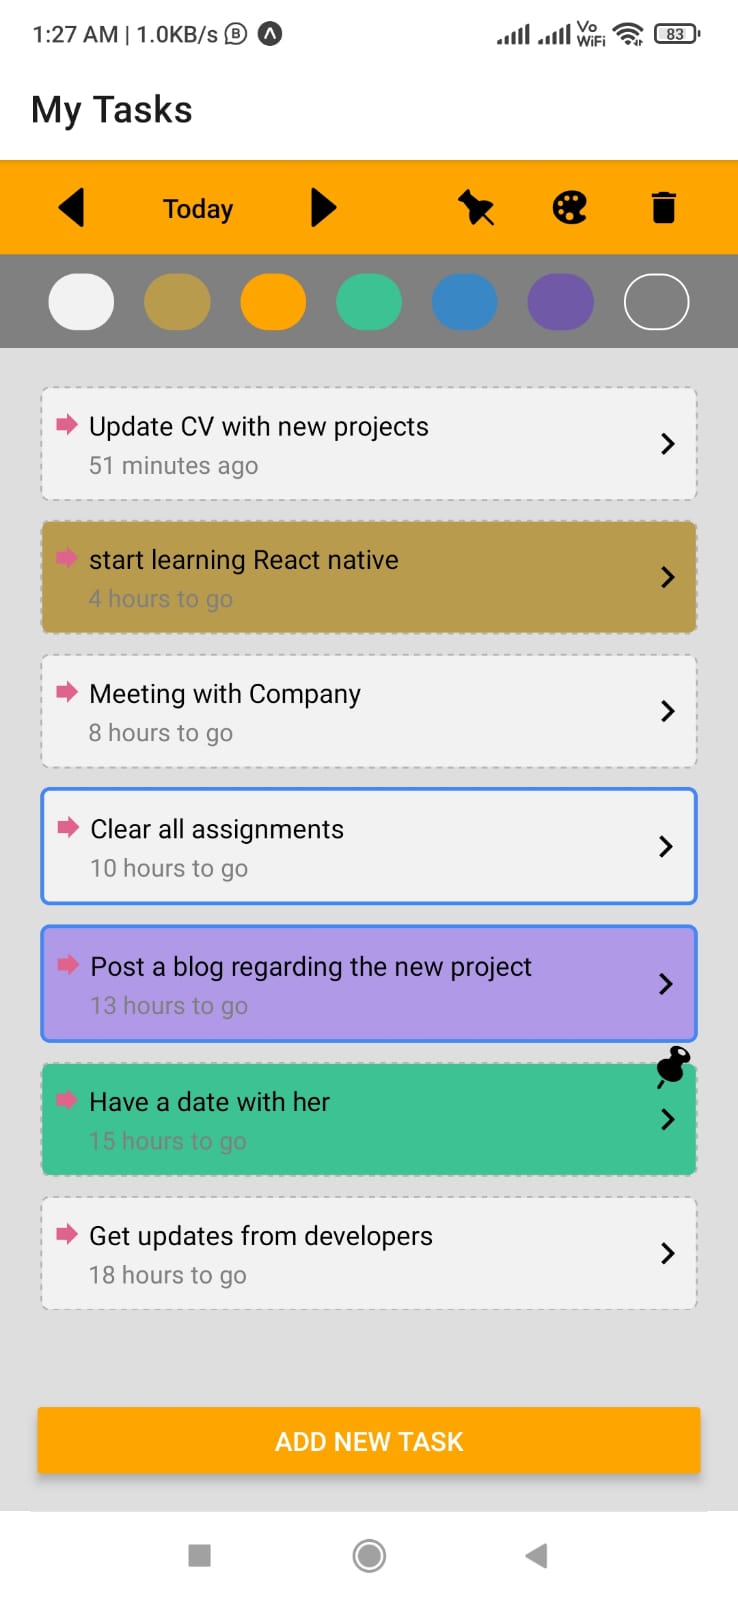Open the color palette tool
This screenshot has width=738, height=1600.
click(568, 208)
